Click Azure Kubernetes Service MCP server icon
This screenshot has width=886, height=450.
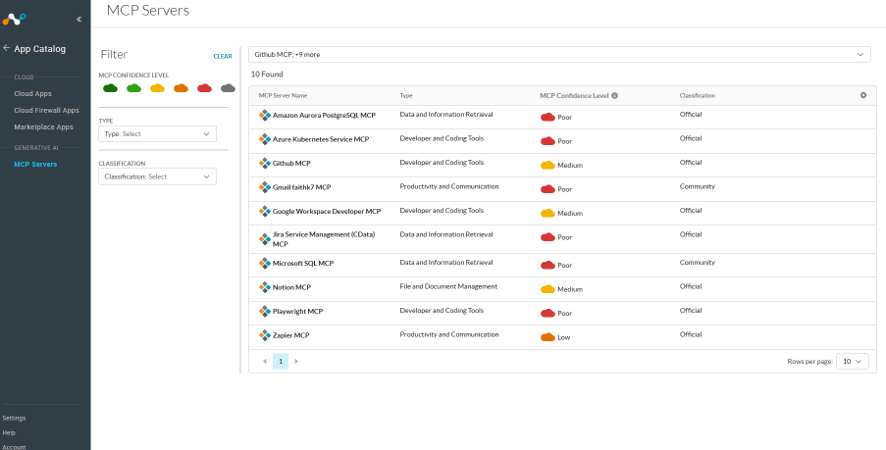pyautogui.click(x=264, y=139)
